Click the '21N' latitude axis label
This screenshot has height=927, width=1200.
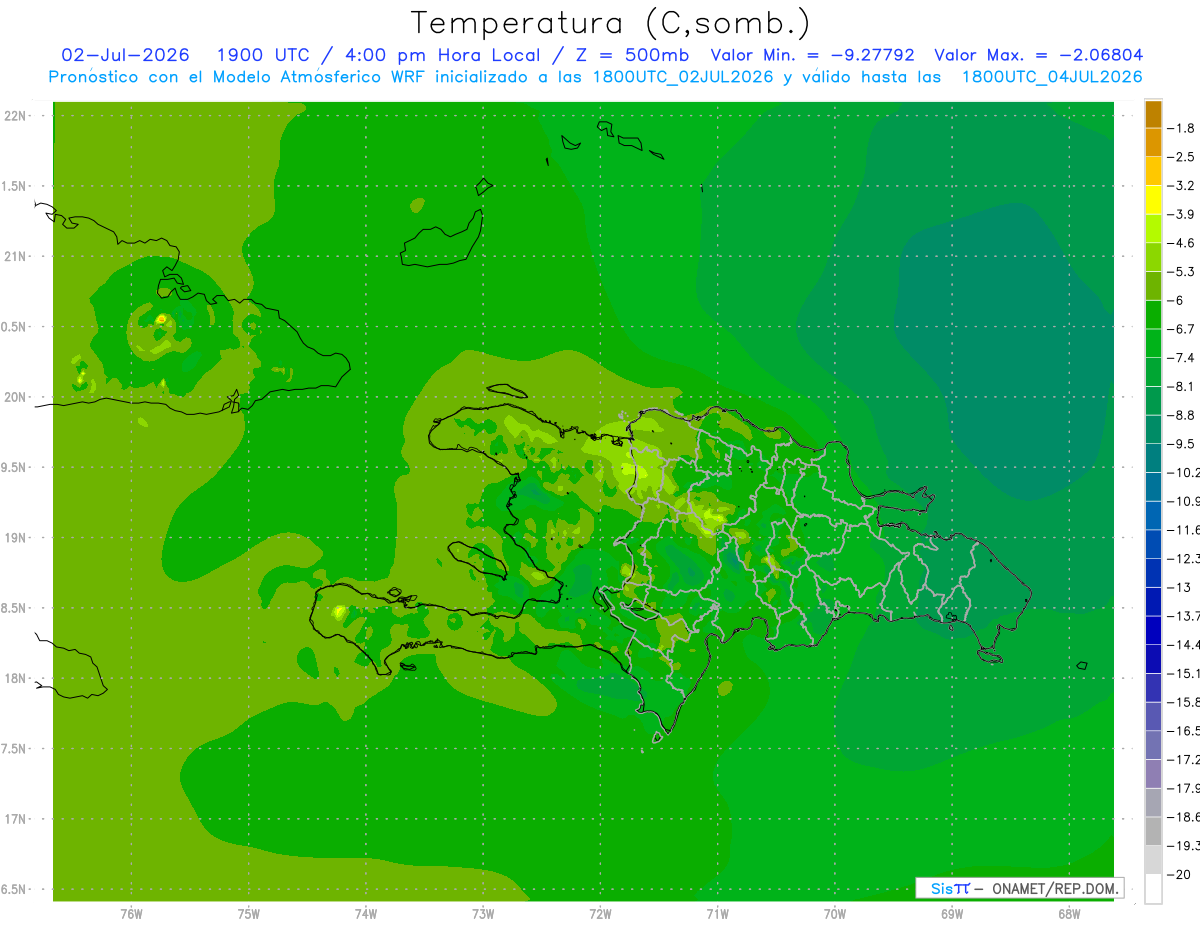tap(15, 257)
